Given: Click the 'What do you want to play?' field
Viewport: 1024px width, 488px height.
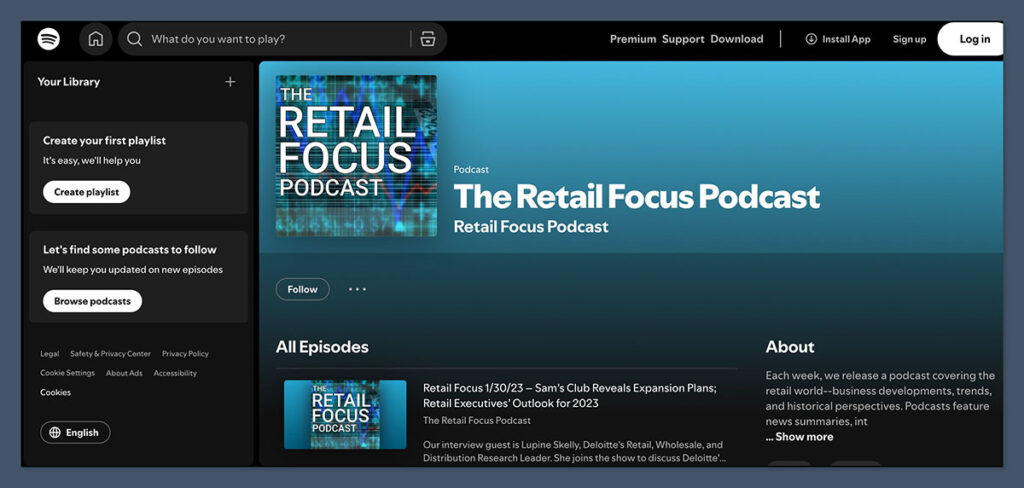Looking at the screenshot, I should [275, 39].
